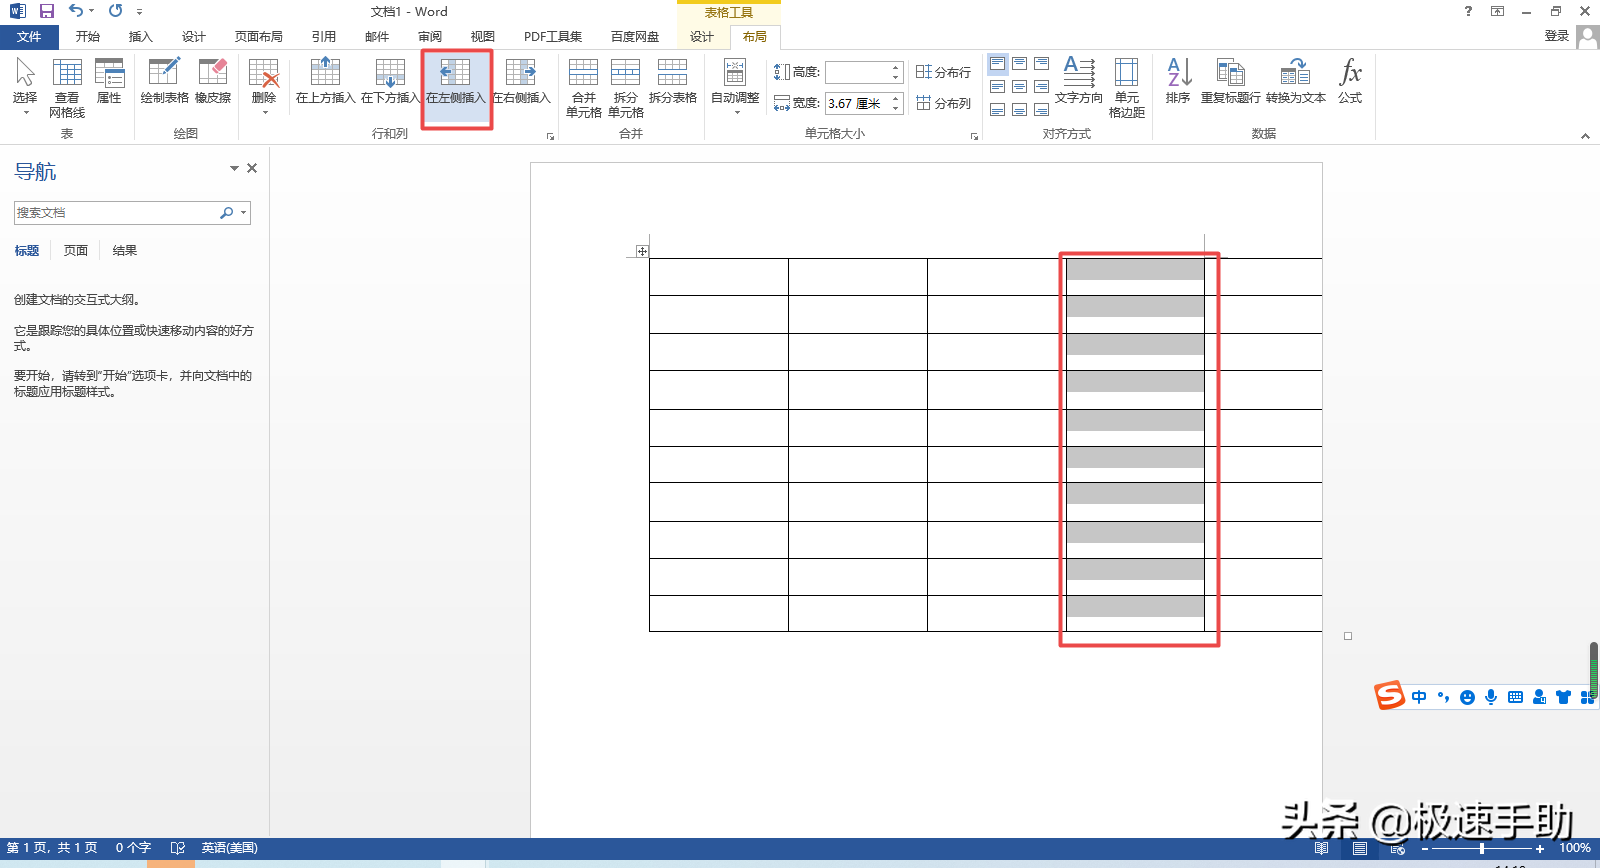Expand the Delete table dropdown

click(x=264, y=88)
